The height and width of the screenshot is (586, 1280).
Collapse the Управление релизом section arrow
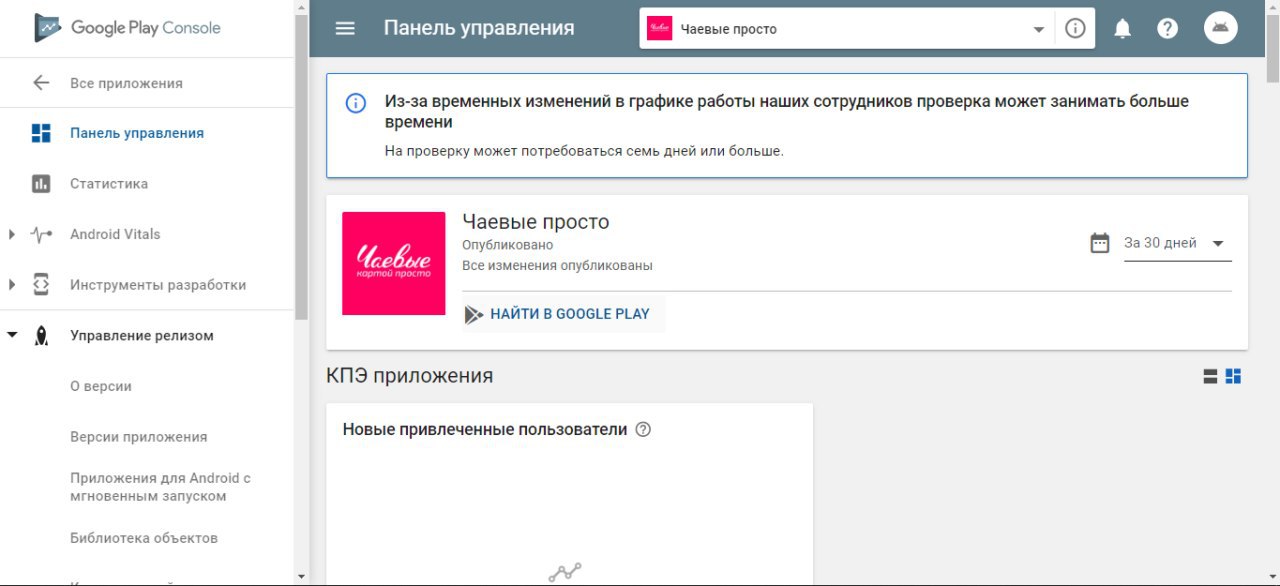click(12, 336)
